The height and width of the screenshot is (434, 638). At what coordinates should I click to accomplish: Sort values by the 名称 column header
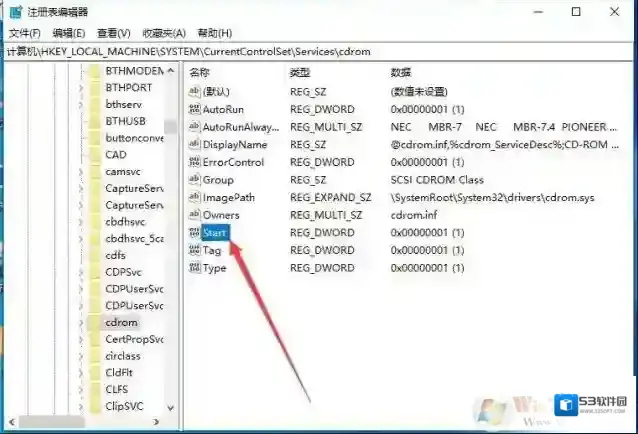click(201, 73)
